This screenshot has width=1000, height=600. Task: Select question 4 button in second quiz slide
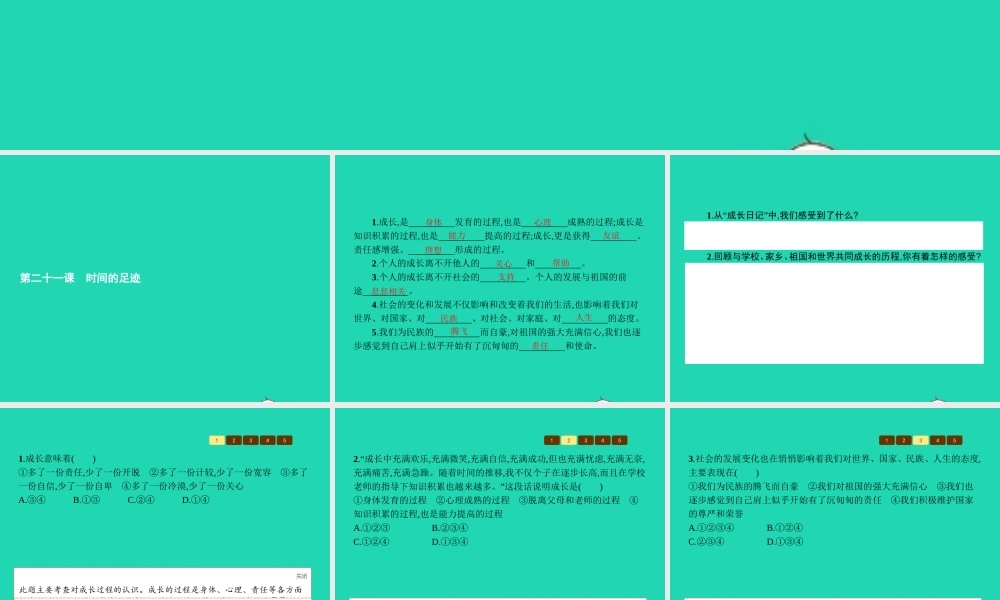click(603, 440)
